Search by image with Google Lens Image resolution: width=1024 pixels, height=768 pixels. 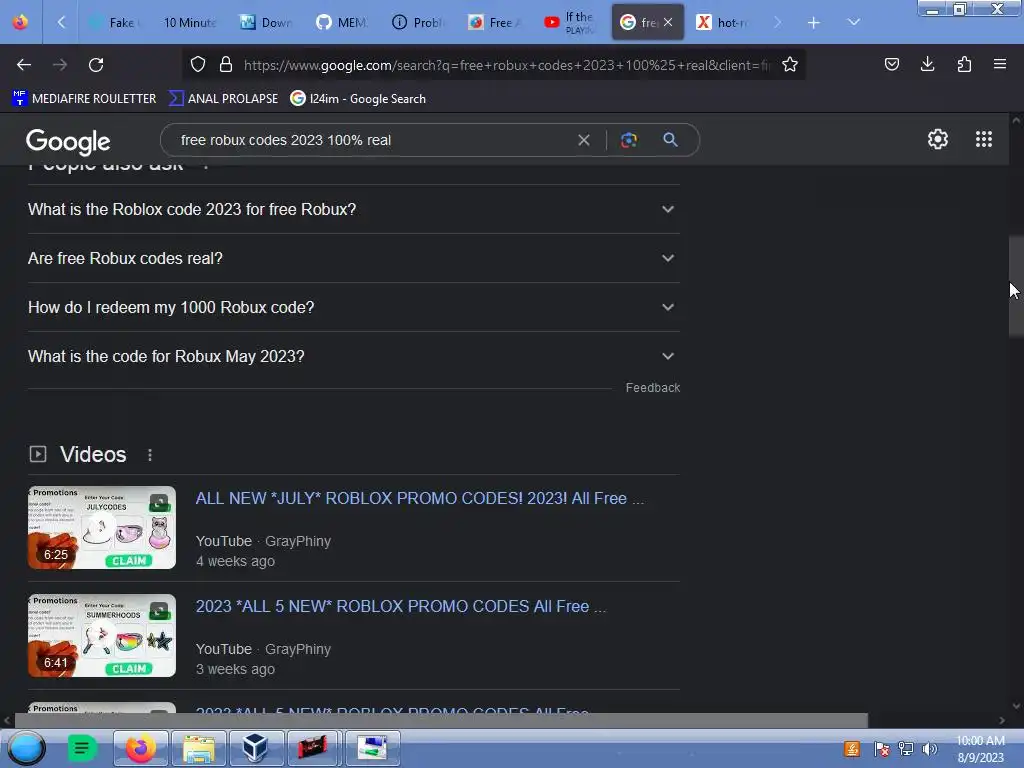(x=629, y=140)
